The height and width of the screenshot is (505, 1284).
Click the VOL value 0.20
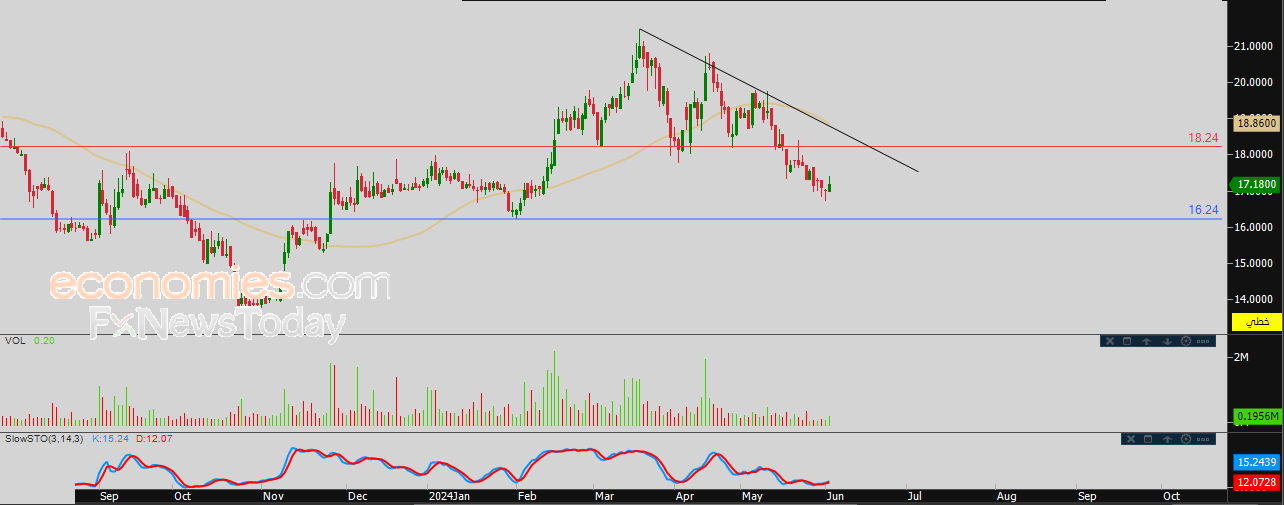[44, 341]
